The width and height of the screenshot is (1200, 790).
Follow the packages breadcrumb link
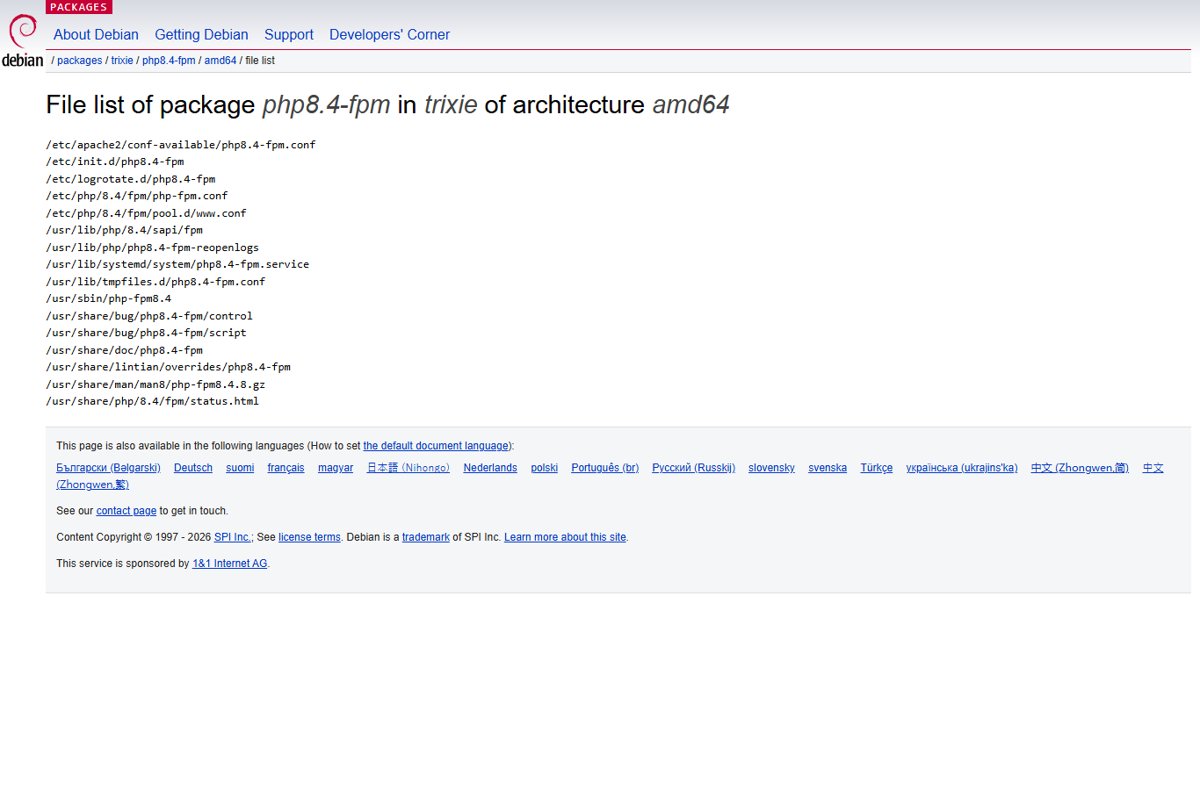tap(79, 61)
